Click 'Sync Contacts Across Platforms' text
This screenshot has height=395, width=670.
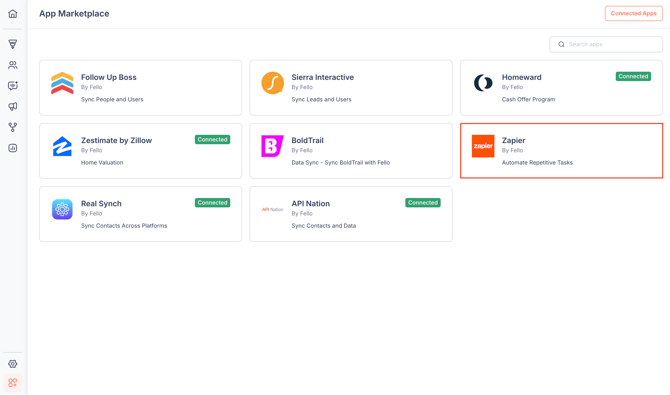click(x=124, y=226)
